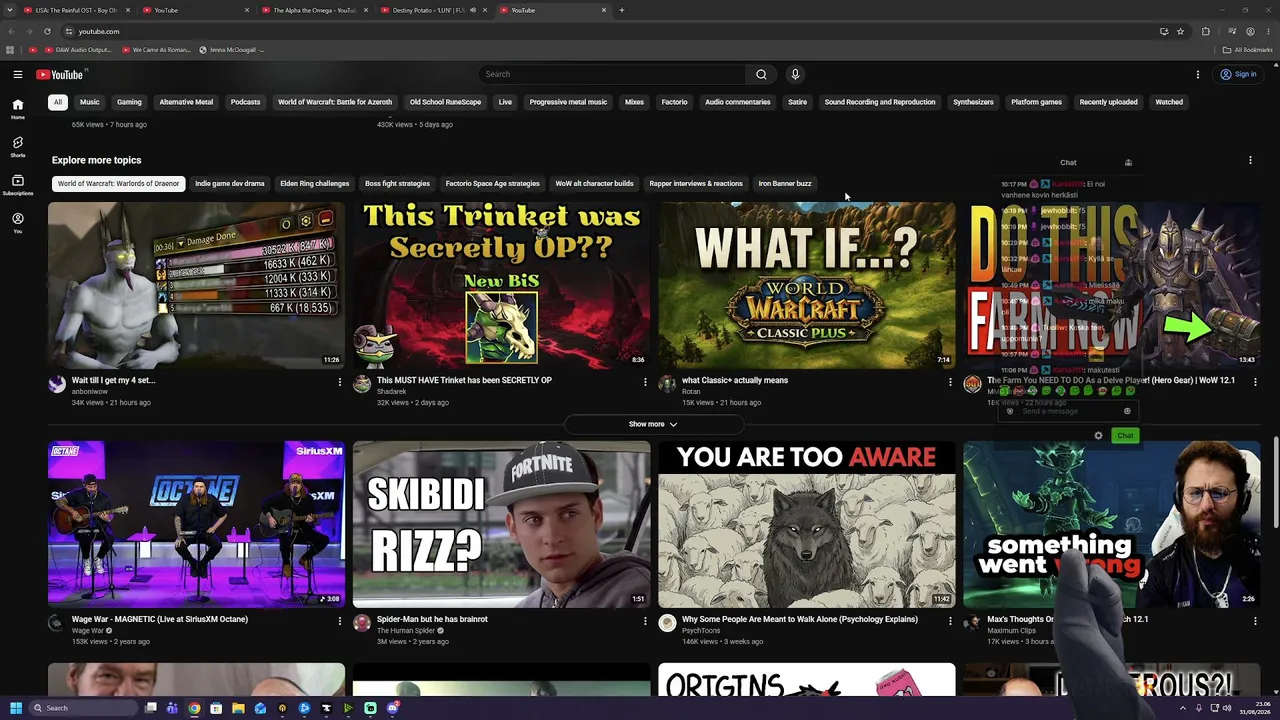The height and width of the screenshot is (720, 1280).
Task: Choose the Elden Ring challenges topic
Action: tap(315, 184)
